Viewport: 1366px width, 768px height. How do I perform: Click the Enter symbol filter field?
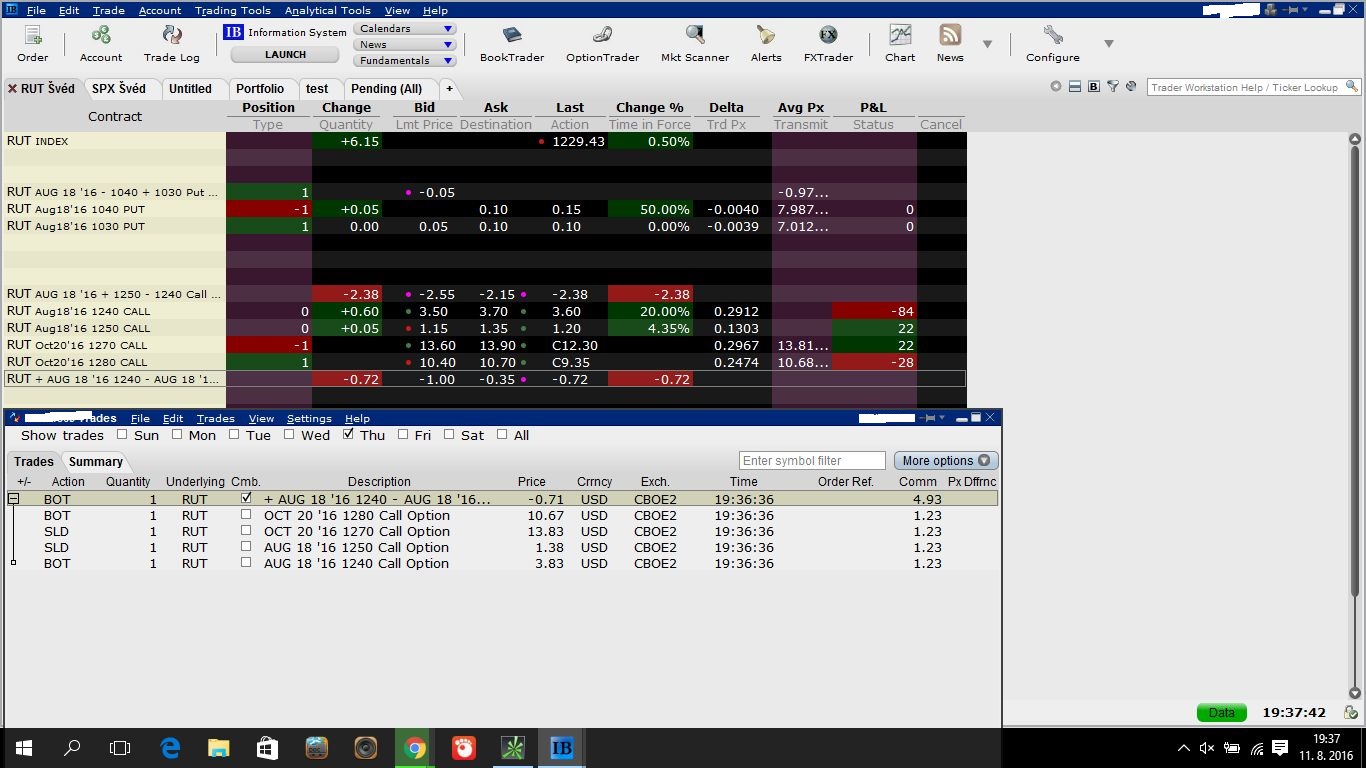click(812, 461)
